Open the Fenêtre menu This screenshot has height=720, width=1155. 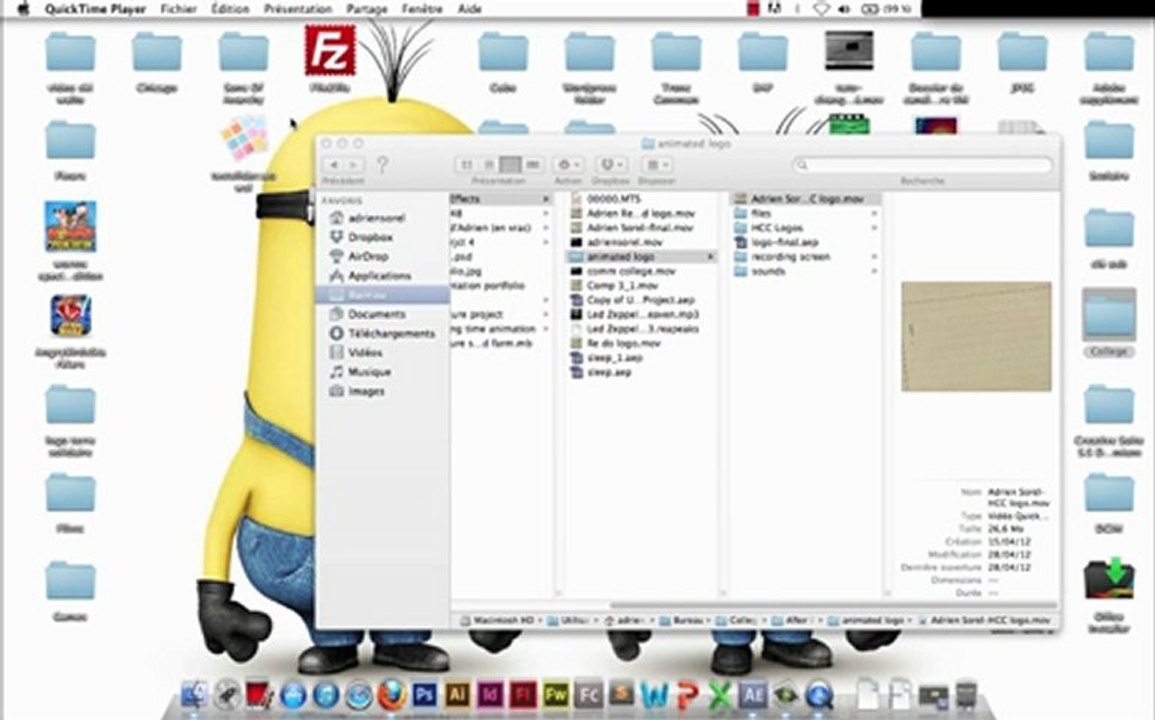[x=422, y=9]
